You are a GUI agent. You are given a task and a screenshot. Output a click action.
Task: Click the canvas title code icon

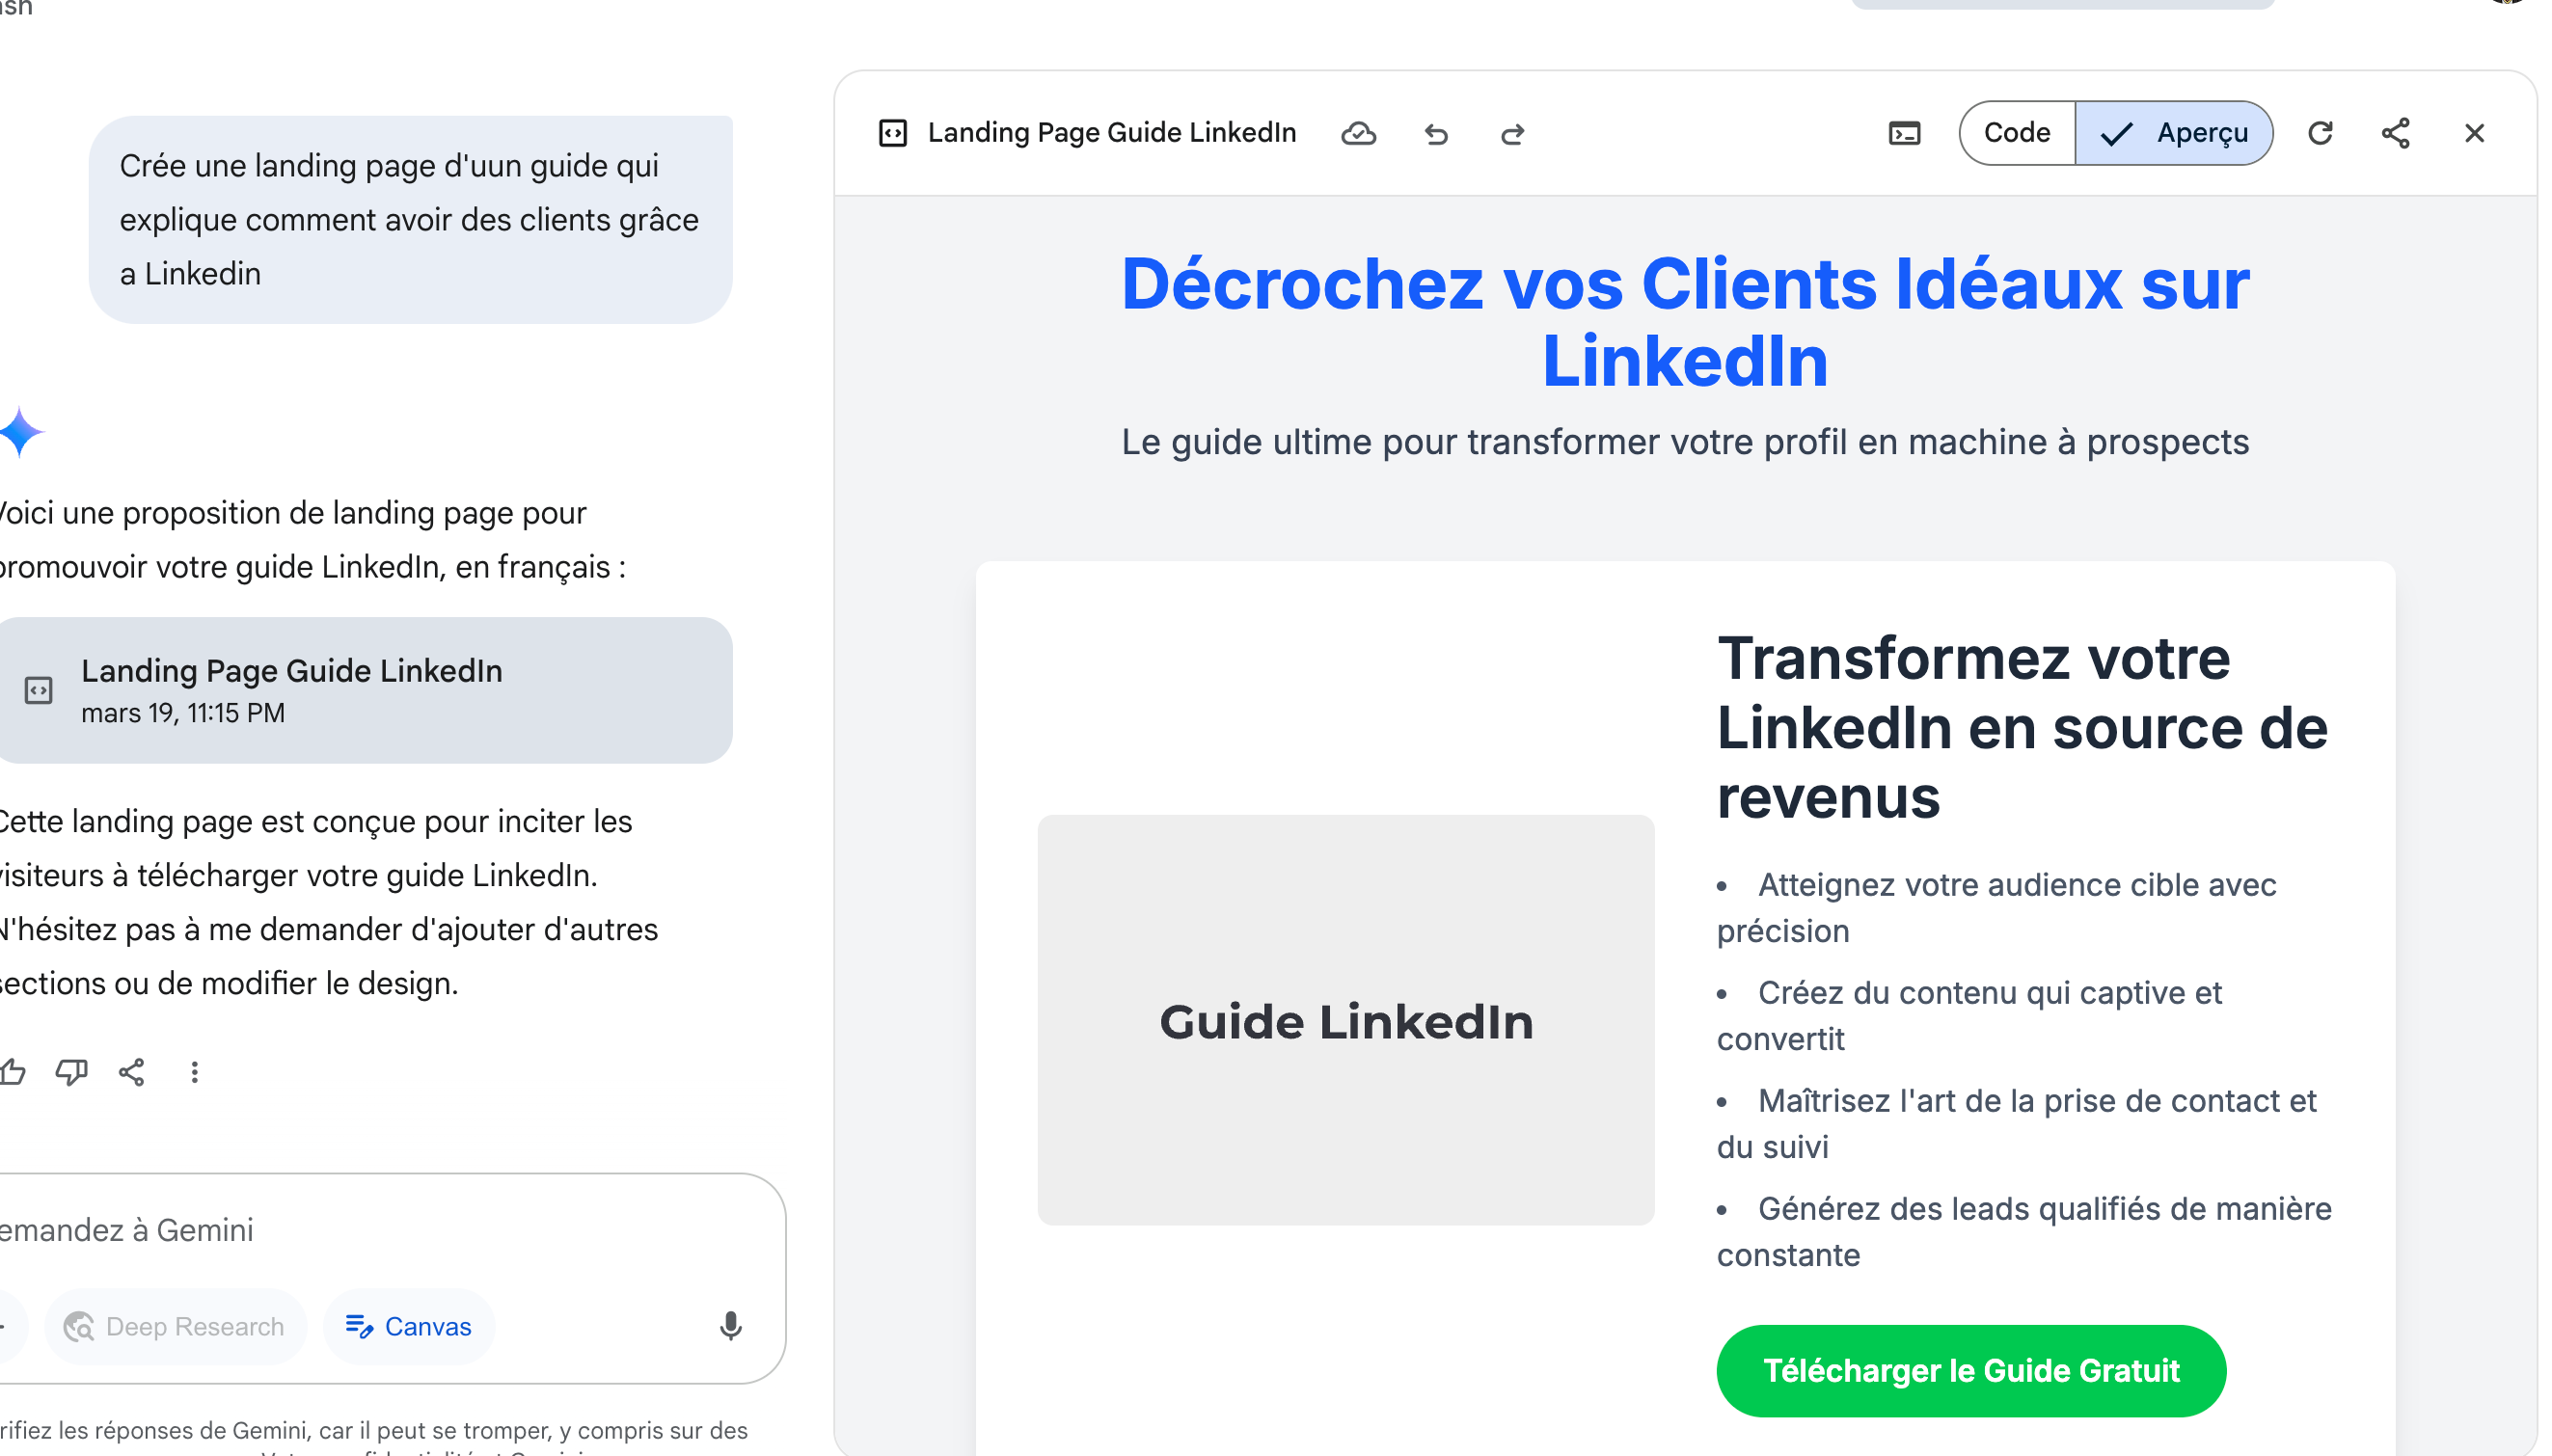[892, 133]
